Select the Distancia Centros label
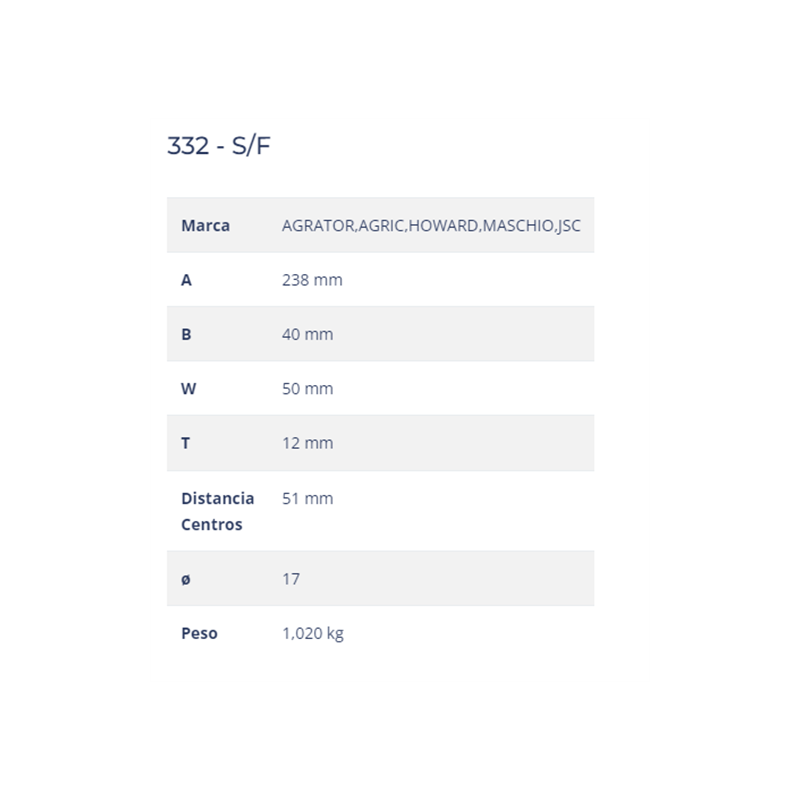This screenshot has height=800, width=800. click(217, 511)
